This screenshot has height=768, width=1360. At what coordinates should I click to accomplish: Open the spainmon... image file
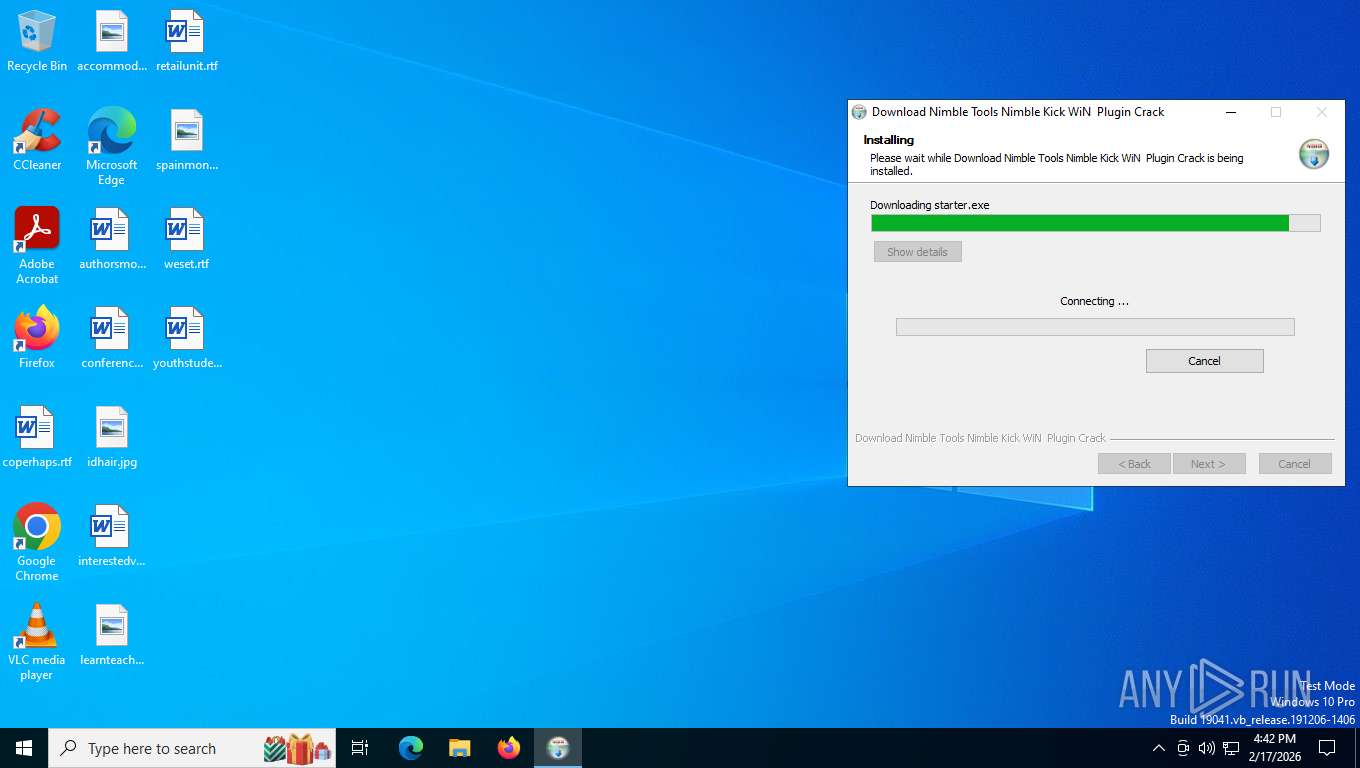[x=186, y=141]
